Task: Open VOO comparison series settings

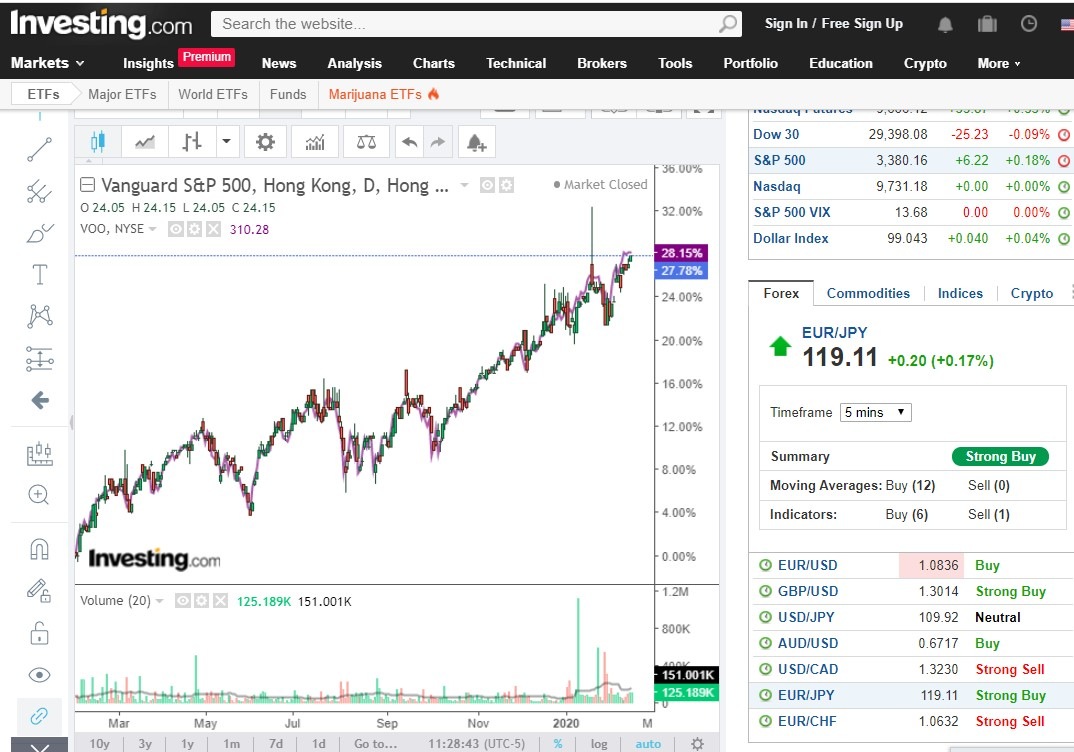Action: click(x=195, y=229)
